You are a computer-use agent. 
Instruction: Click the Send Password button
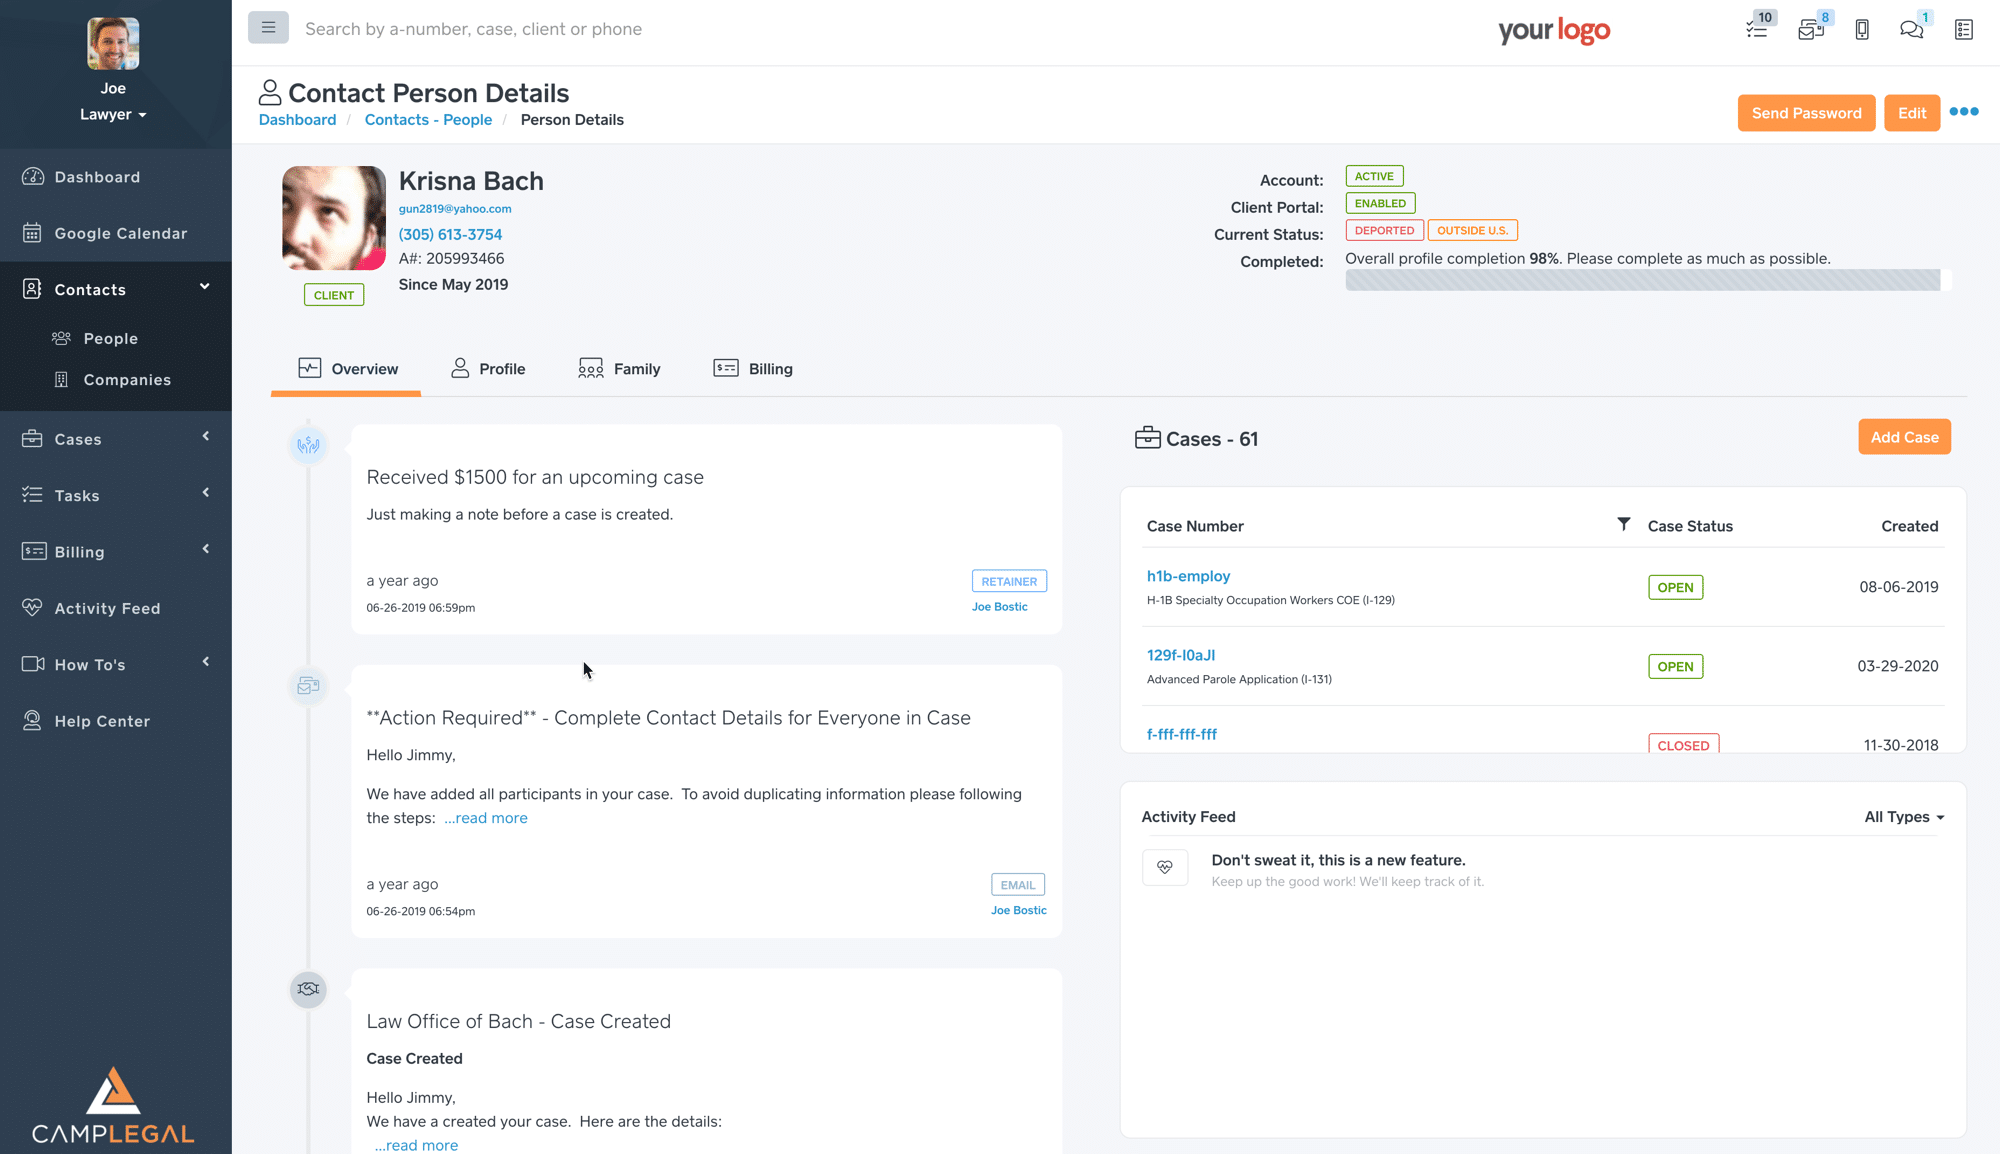coord(1806,113)
